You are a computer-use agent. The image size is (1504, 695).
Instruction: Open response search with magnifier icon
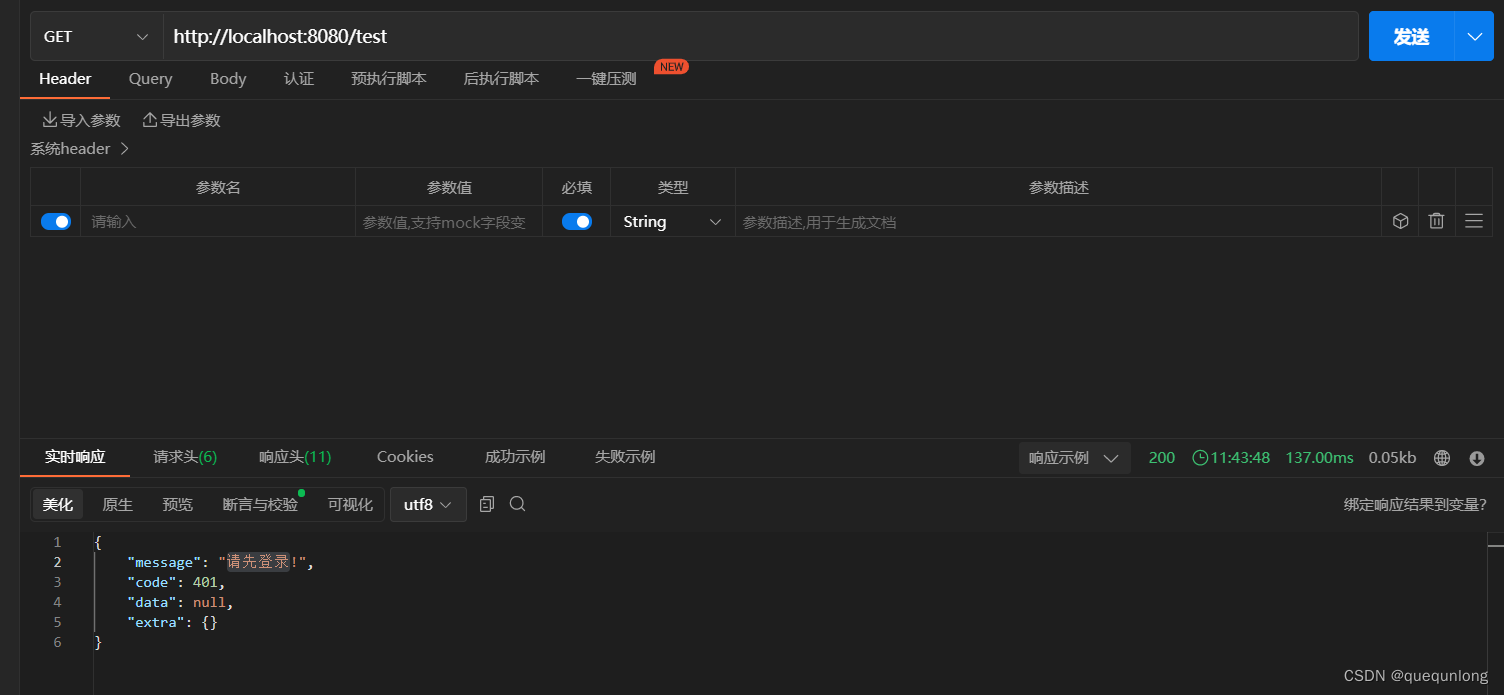tap(517, 503)
